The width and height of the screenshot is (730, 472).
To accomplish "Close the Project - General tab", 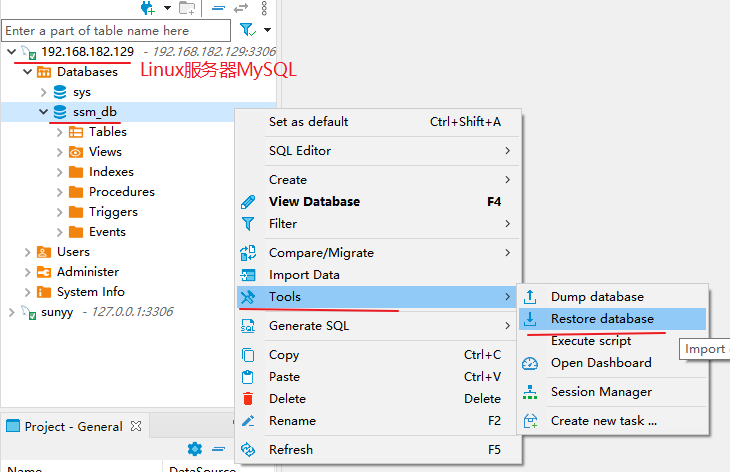I will (x=137, y=426).
